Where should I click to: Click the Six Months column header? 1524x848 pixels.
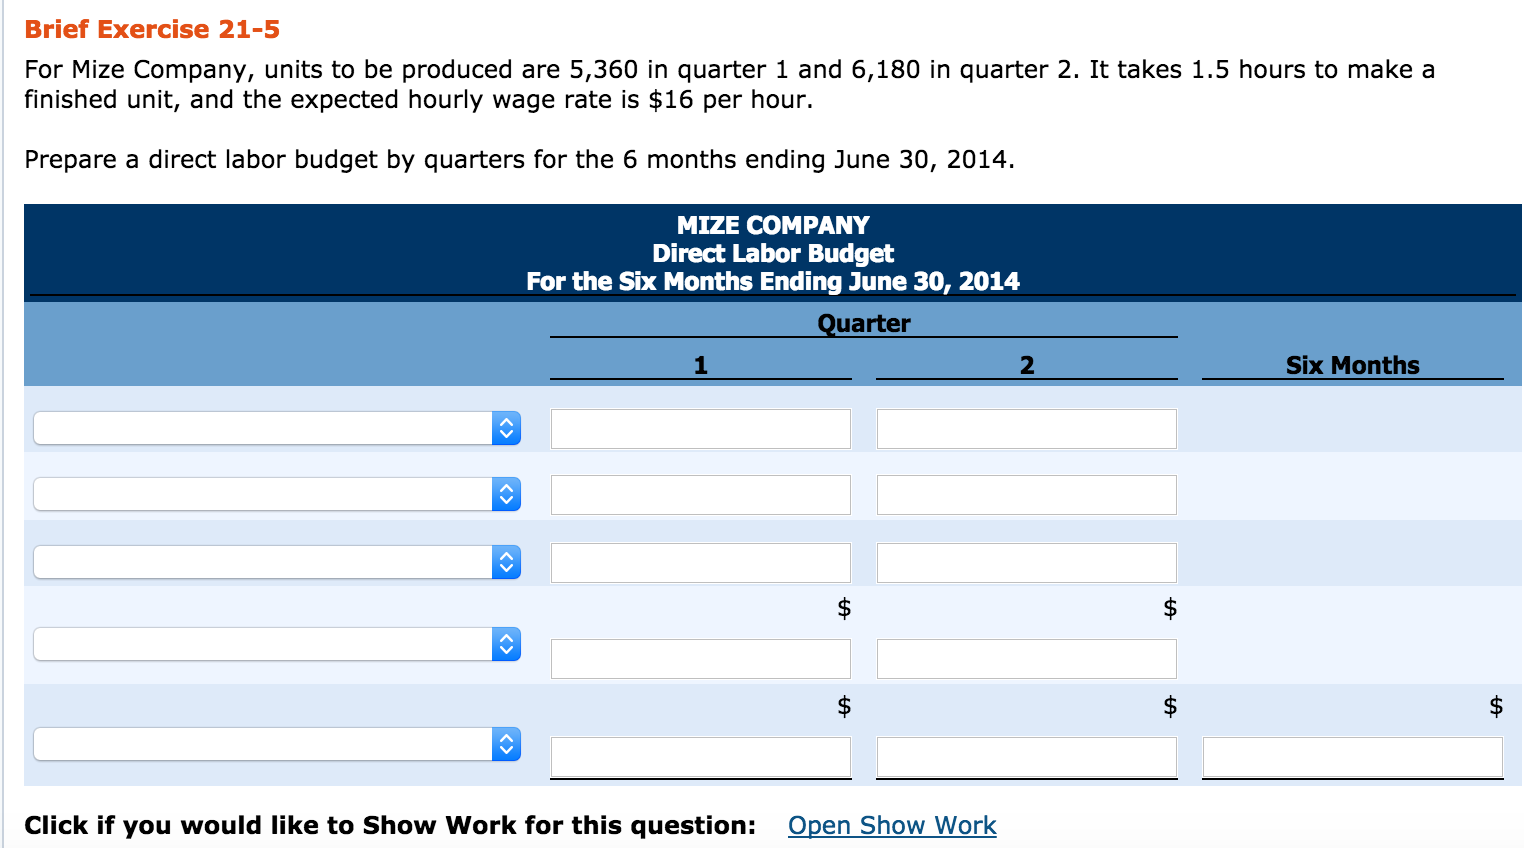point(1353,365)
